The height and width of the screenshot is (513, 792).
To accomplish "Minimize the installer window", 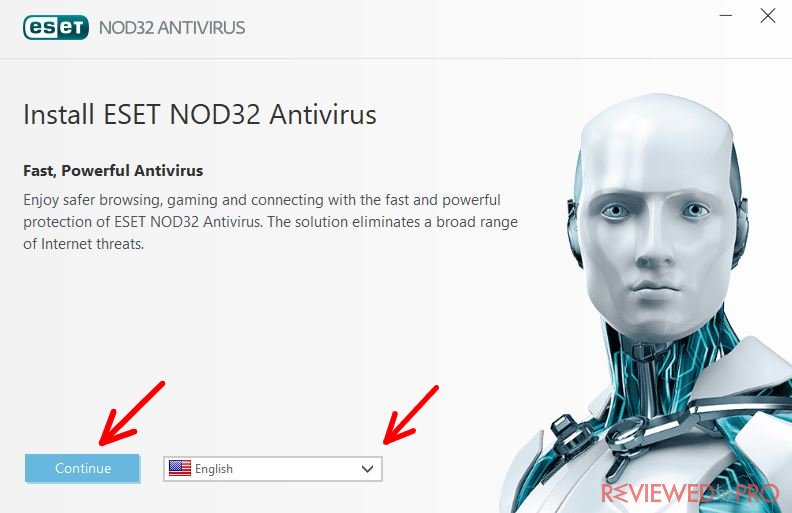I will [726, 16].
